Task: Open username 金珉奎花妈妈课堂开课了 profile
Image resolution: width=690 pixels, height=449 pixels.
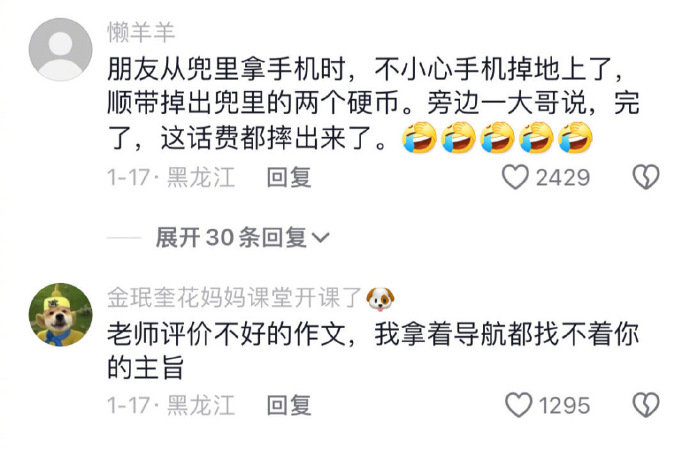Action: click(234, 298)
